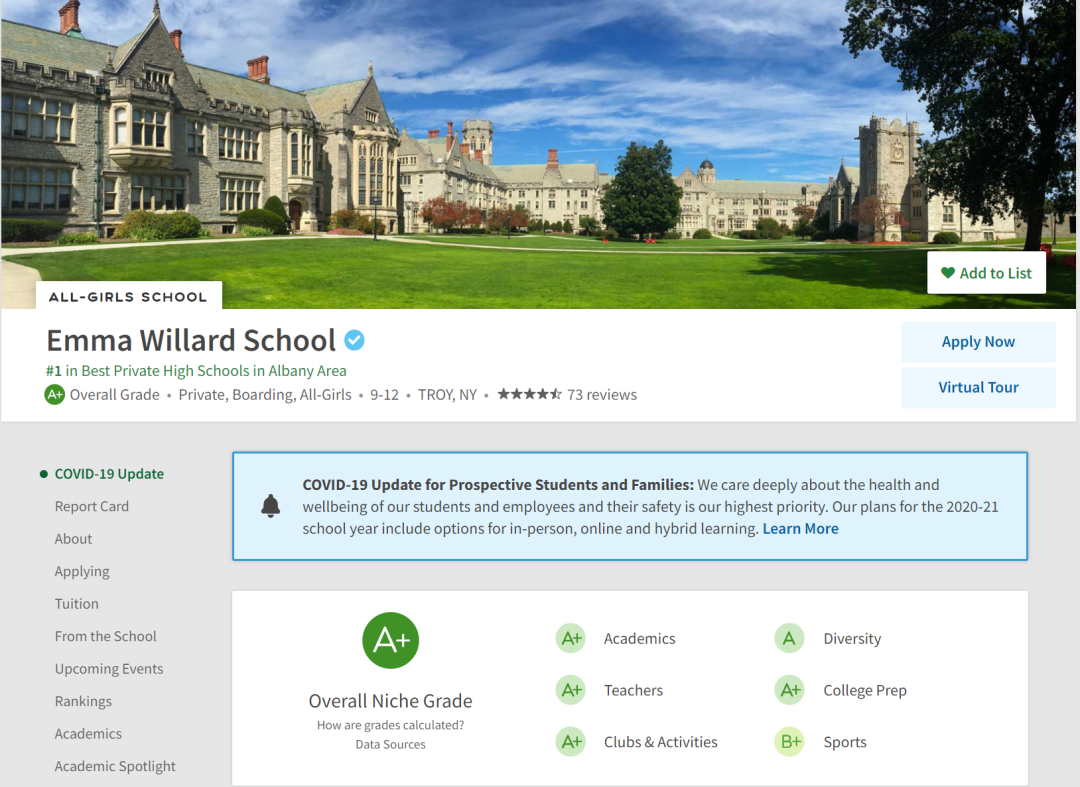Click the Private, Boarding, All-Girls text

[x=264, y=395]
